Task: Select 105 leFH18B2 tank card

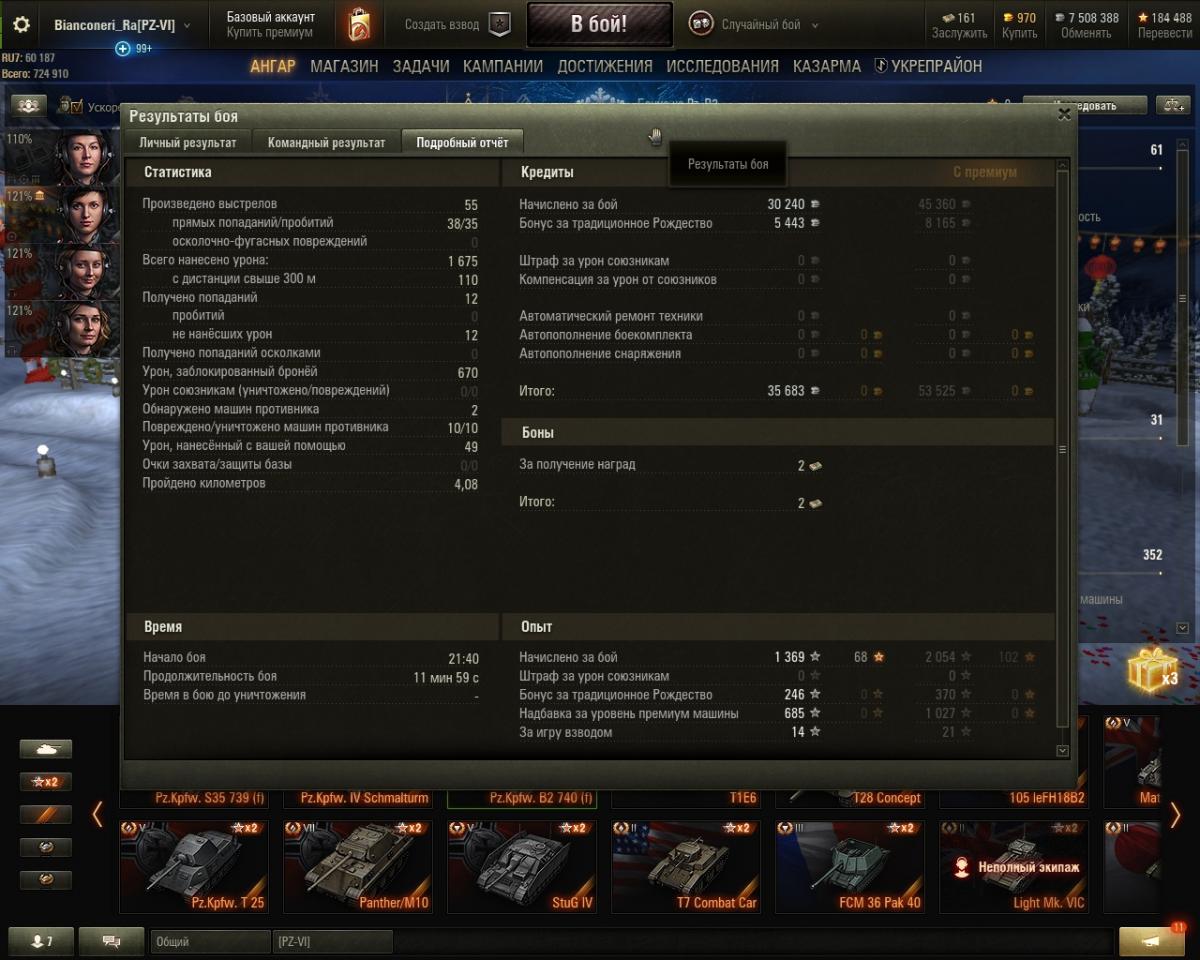Action: (x=1013, y=798)
